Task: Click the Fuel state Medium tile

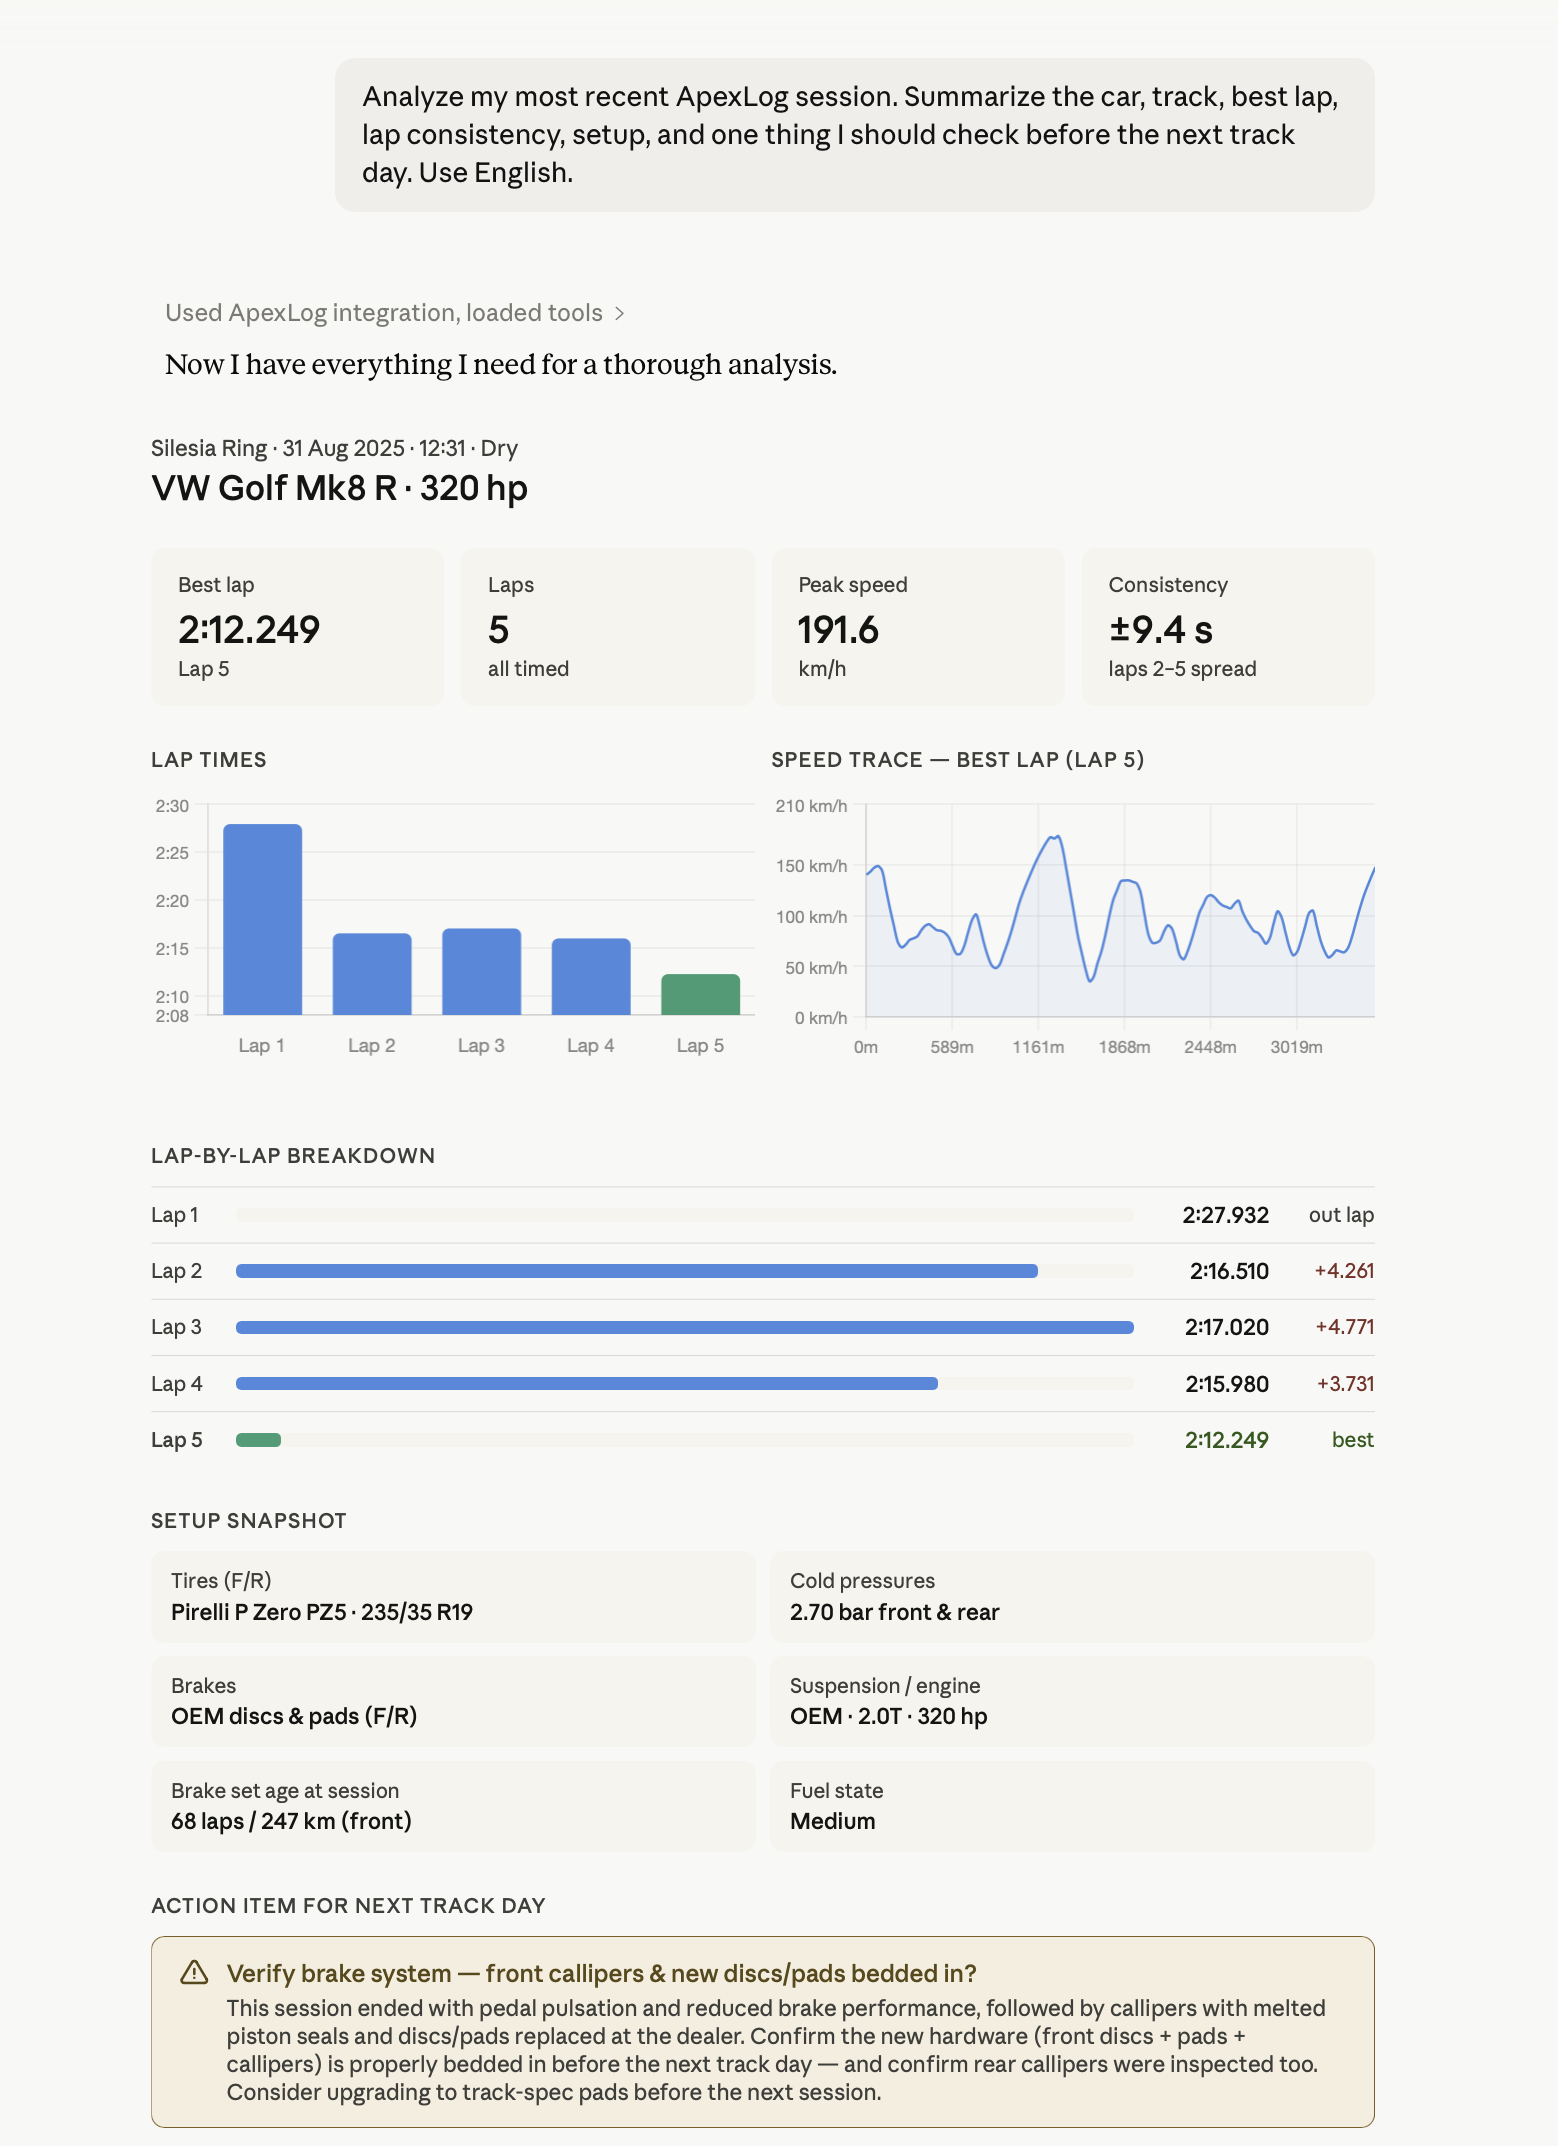Action: (1072, 1806)
